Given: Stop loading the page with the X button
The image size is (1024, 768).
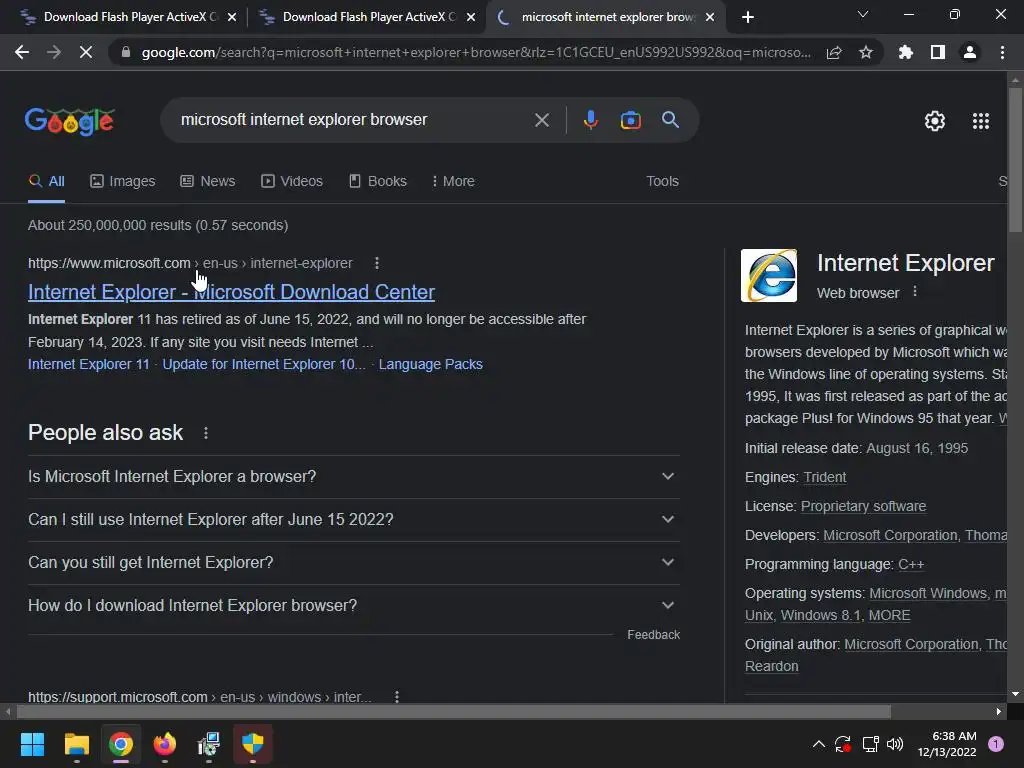Looking at the screenshot, I should 86,52.
